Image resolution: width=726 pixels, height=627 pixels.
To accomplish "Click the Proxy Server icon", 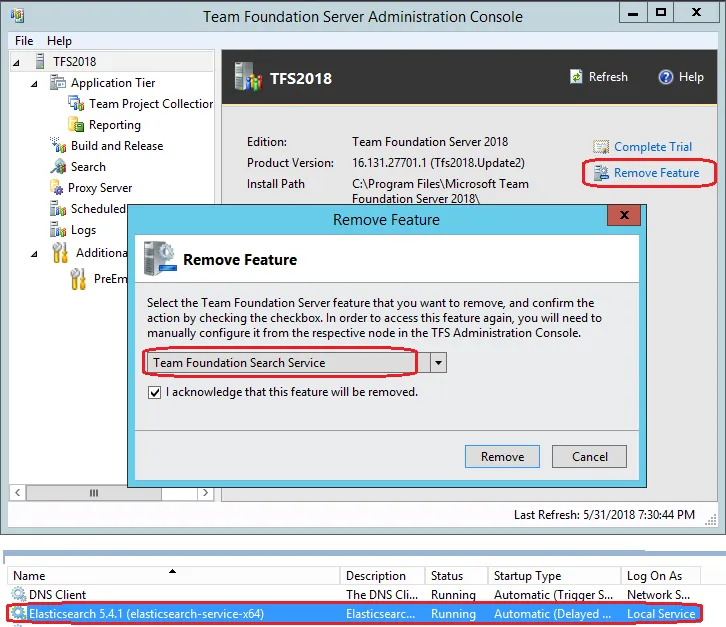I will [x=56, y=188].
